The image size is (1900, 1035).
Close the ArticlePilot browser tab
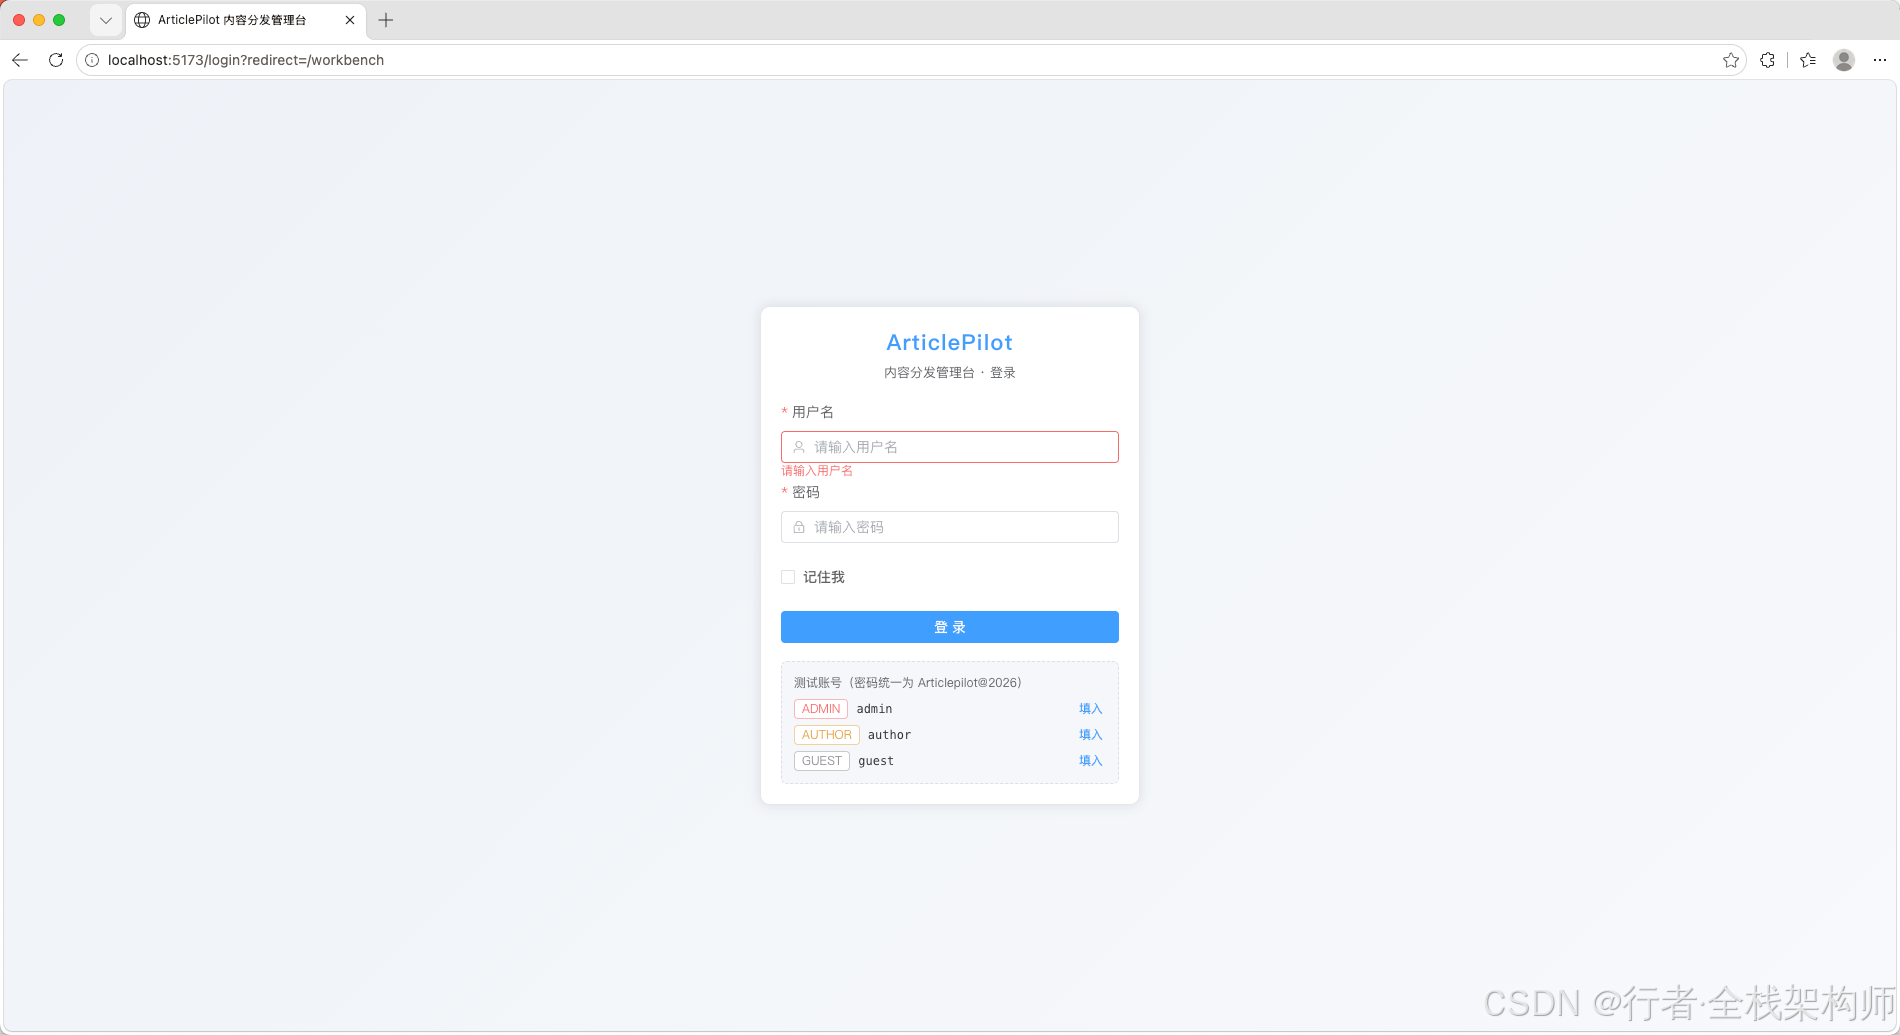350,20
